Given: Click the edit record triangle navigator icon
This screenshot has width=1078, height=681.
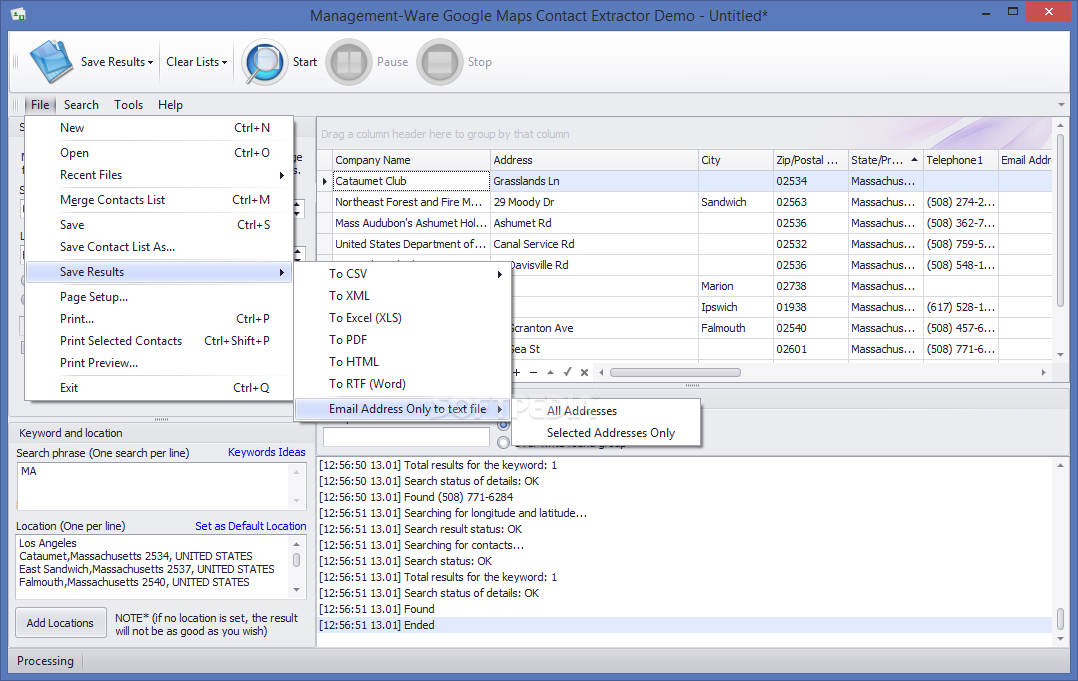Looking at the screenshot, I should [x=550, y=372].
